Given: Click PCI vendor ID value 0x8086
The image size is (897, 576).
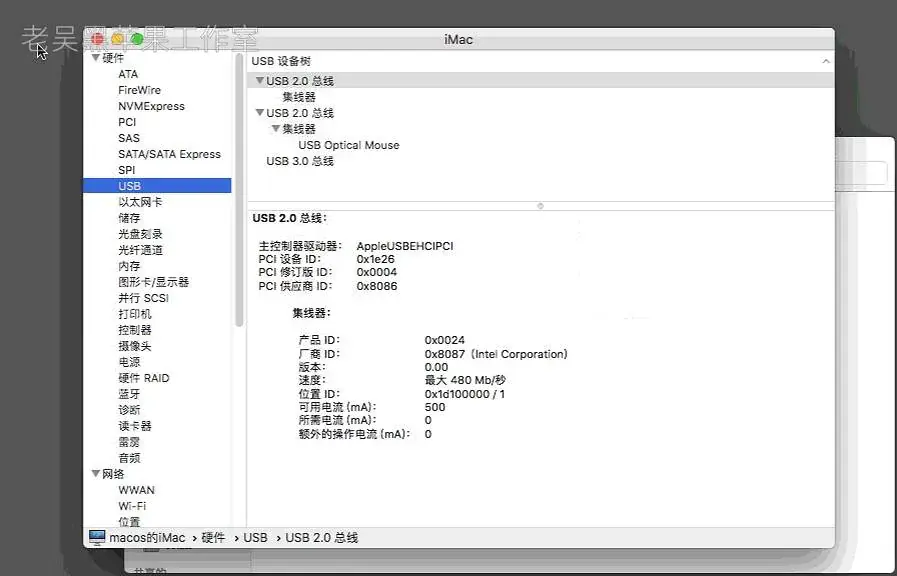Looking at the screenshot, I should pos(376,286).
